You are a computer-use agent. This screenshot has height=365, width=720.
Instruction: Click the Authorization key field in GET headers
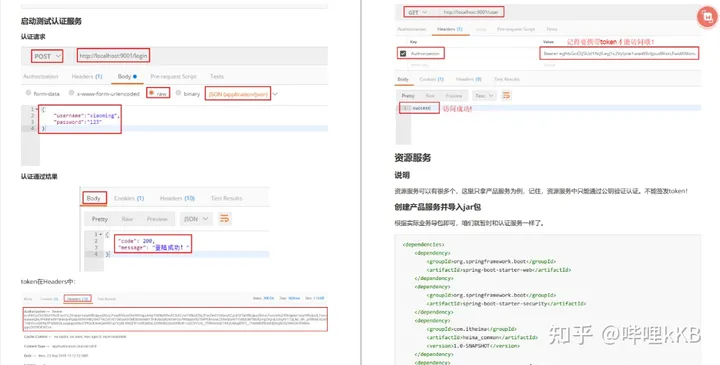coord(425,54)
